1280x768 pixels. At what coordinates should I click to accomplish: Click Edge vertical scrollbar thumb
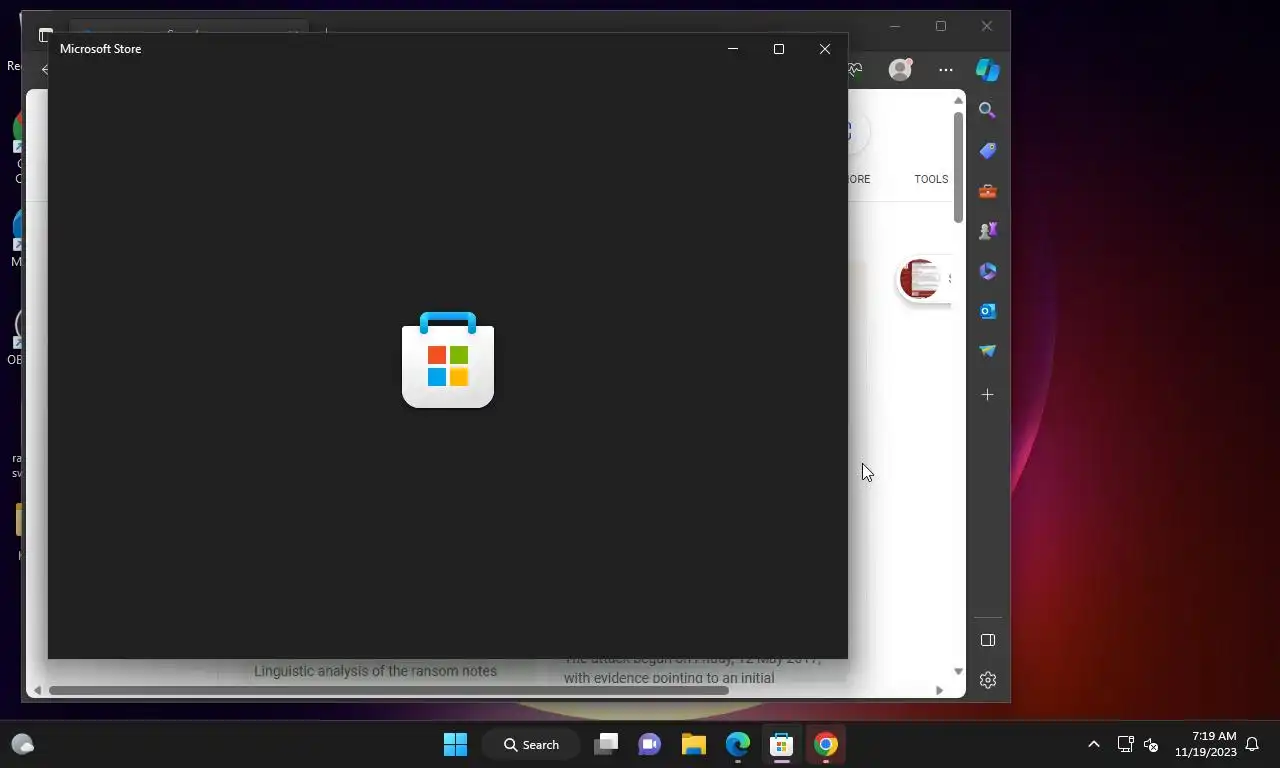[x=957, y=167]
